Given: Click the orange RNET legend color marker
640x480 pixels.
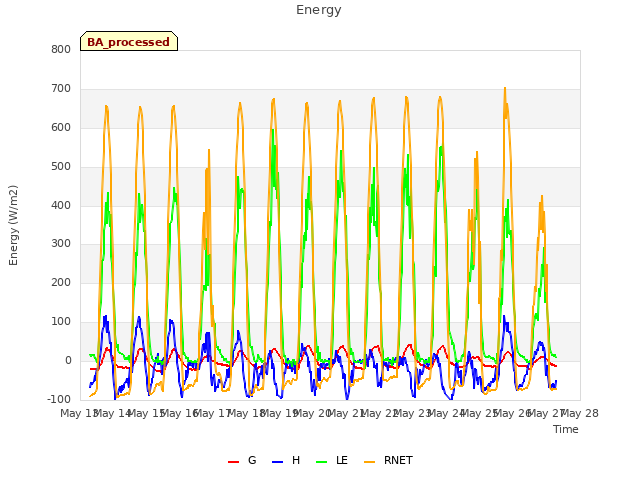Looking at the screenshot, I should [x=369, y=462].
